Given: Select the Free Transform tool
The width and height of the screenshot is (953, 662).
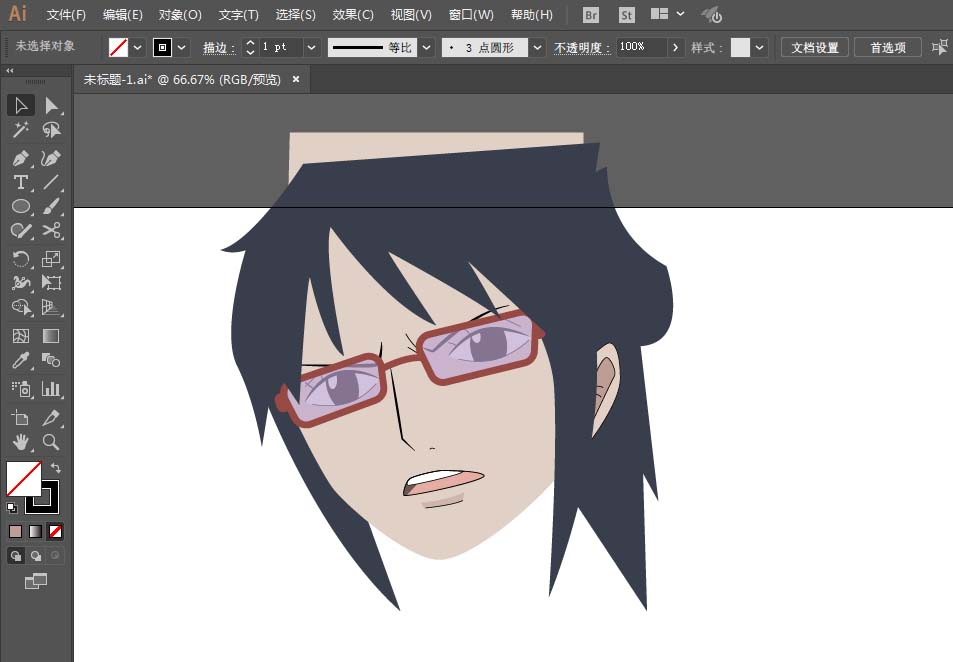Looking at the screenshot, I should (x=51, y=283).
